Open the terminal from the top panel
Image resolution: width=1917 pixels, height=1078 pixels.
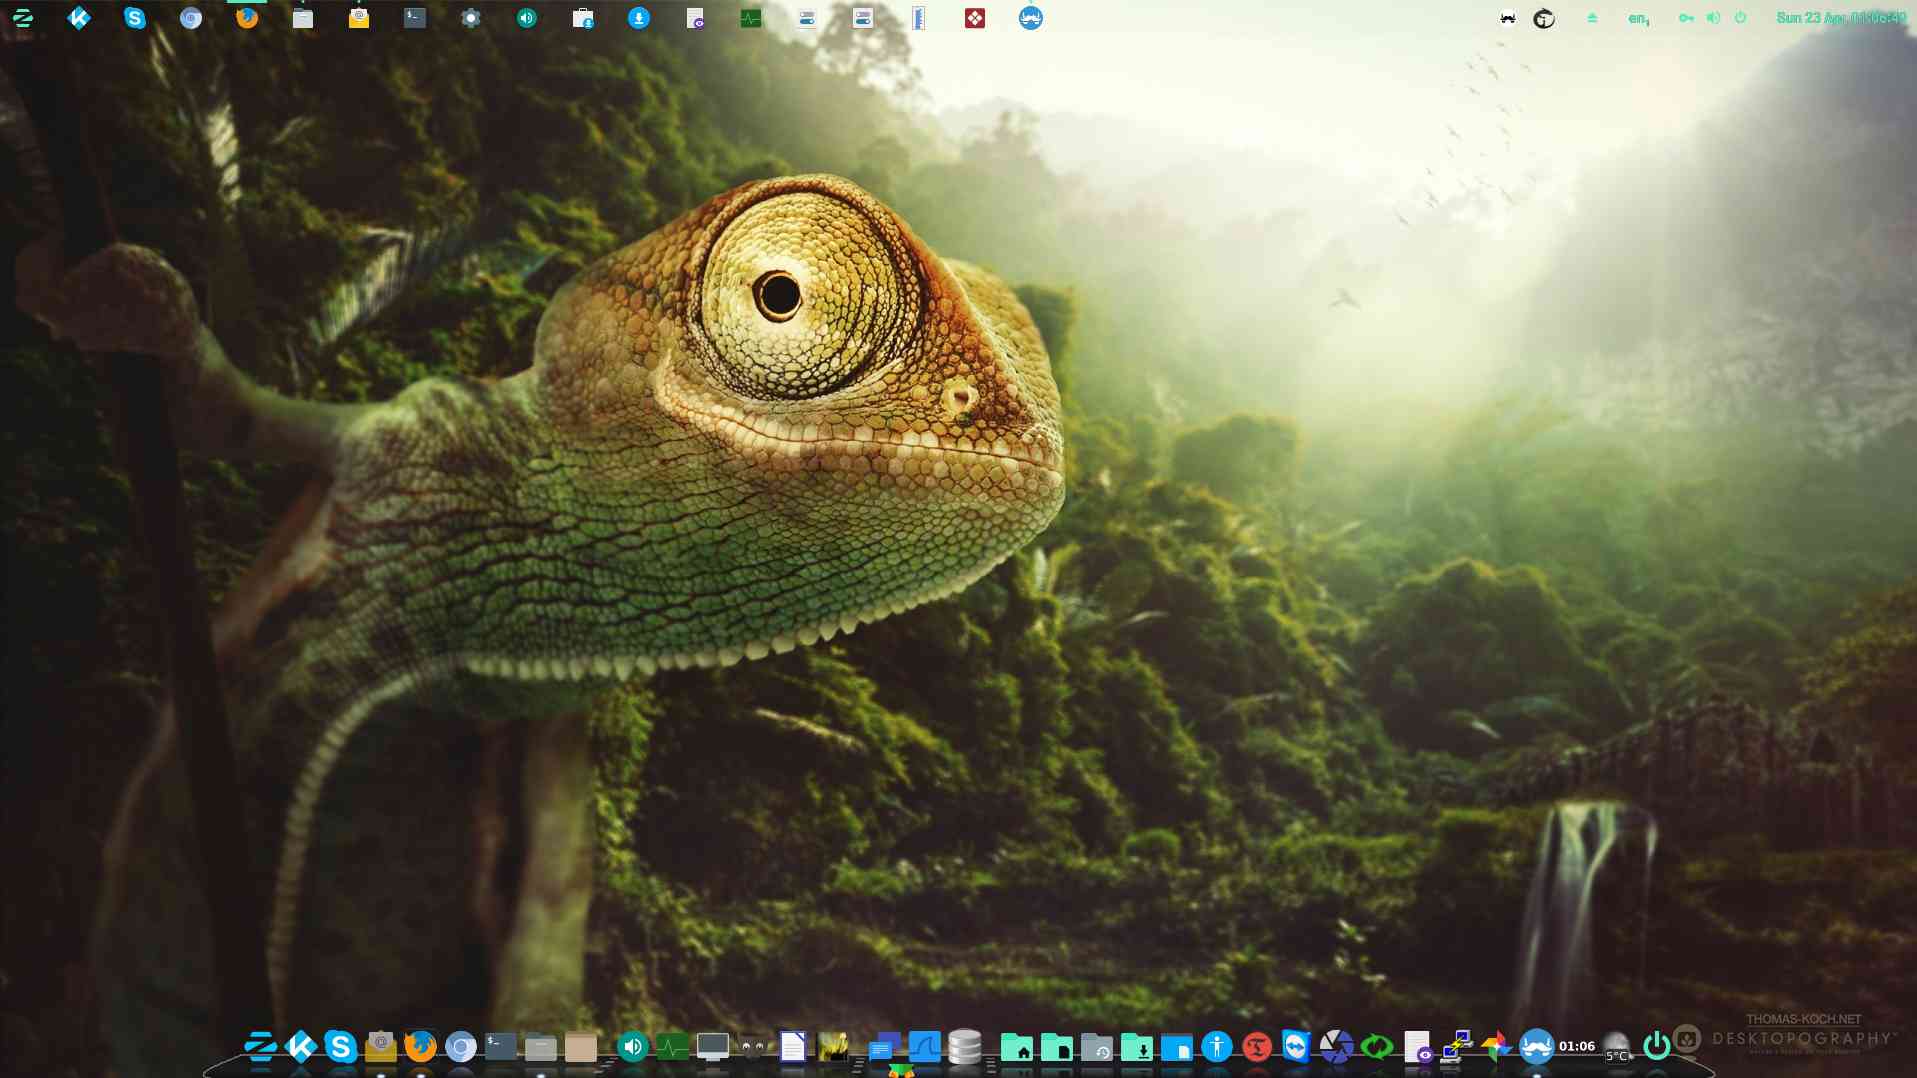tap(414, 18)
